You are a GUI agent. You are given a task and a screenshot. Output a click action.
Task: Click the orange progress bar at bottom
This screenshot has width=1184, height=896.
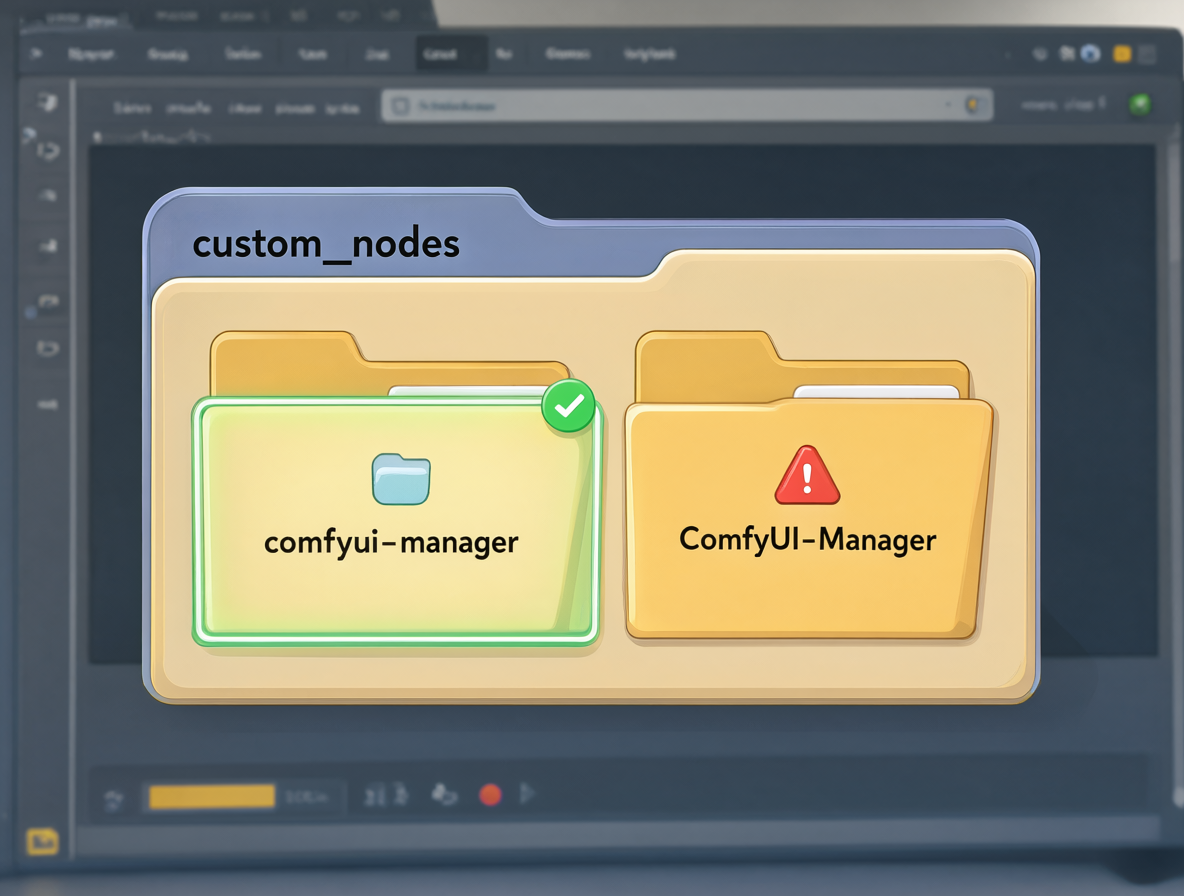coord(212,796)
